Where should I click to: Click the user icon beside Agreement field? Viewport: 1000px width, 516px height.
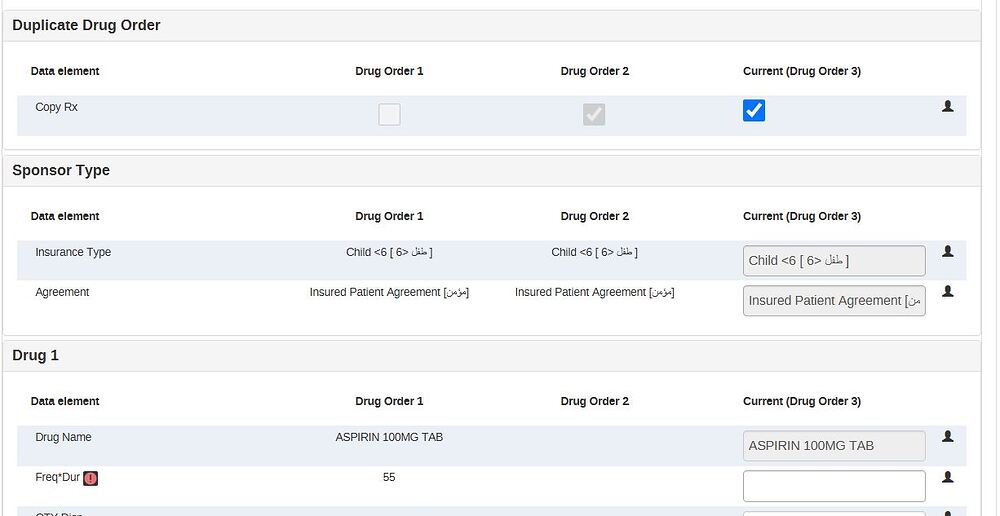pos(948,292)
